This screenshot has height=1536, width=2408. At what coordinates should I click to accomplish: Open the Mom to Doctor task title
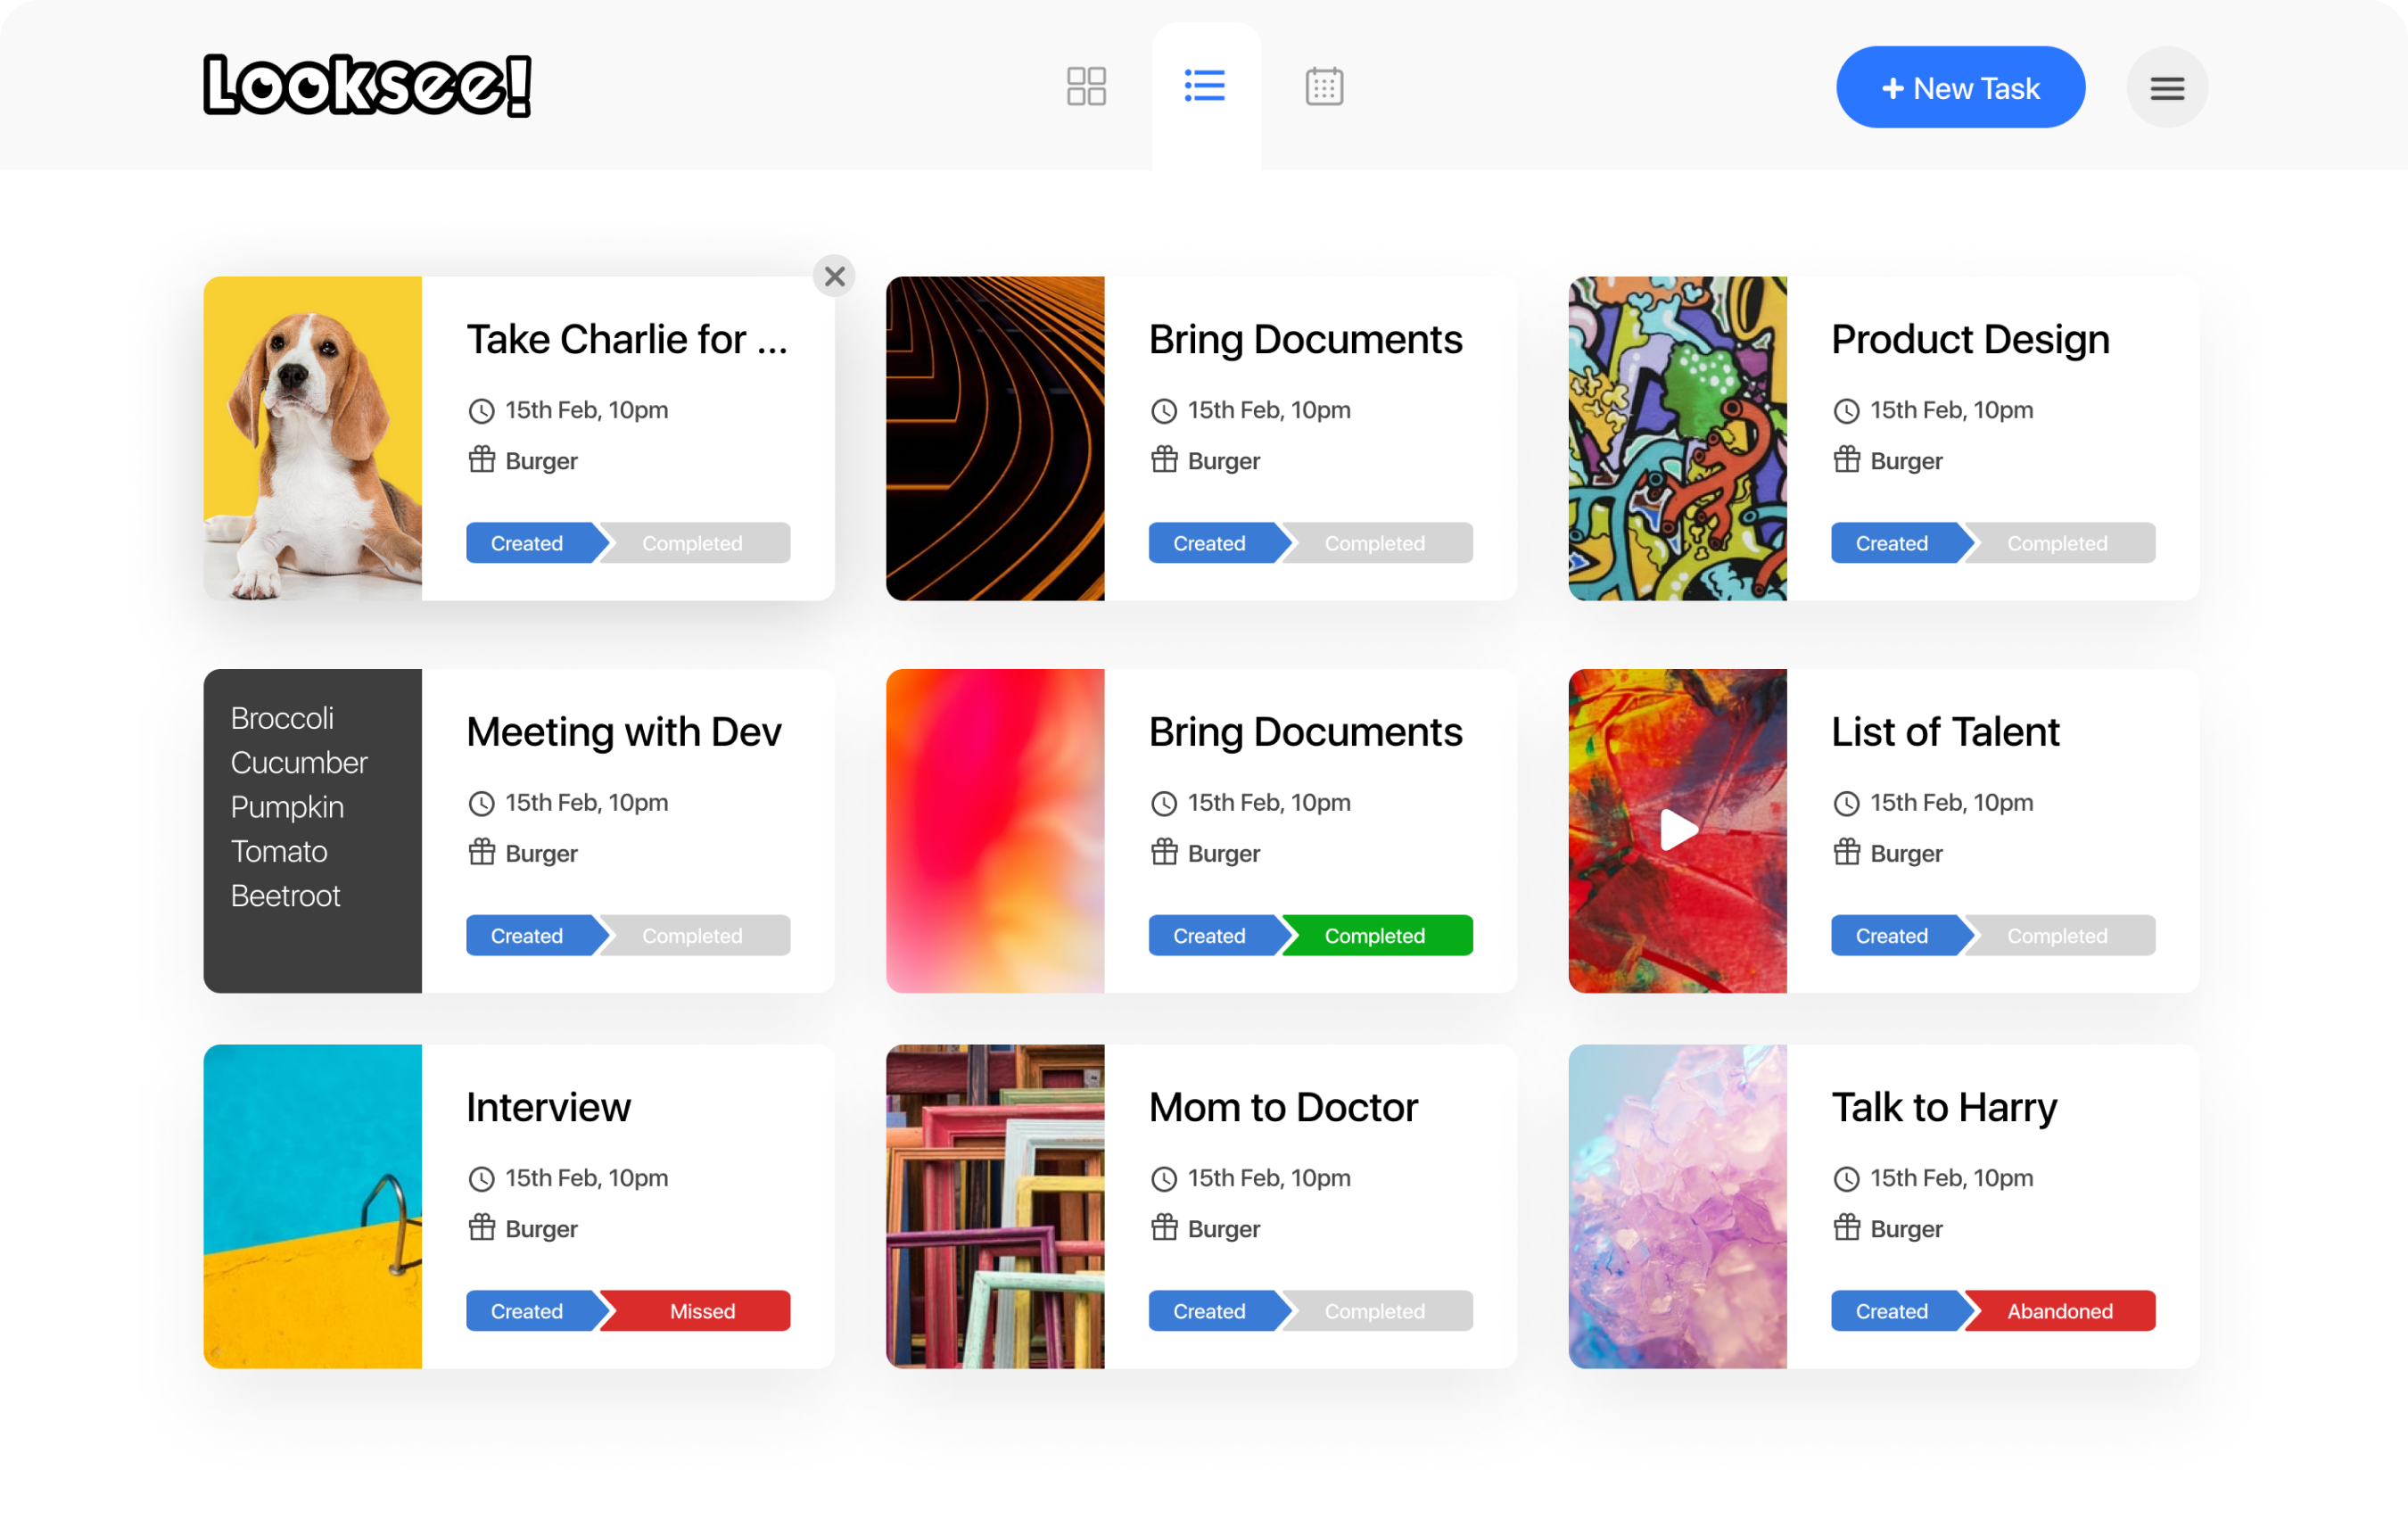pos(1283,1108)
